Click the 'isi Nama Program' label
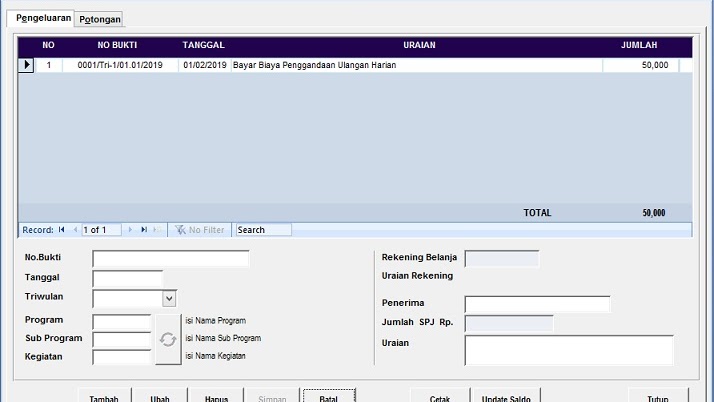 click(x=215, y=321)
